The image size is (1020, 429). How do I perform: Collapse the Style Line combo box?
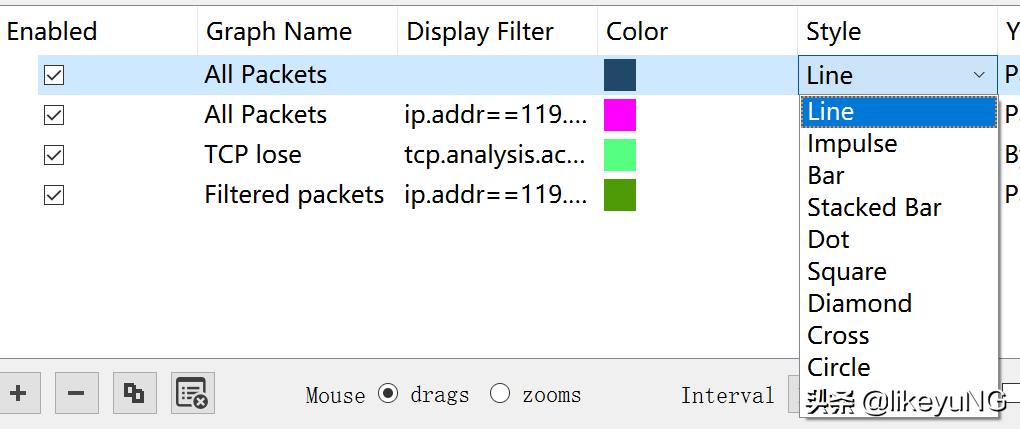point(898,76)
